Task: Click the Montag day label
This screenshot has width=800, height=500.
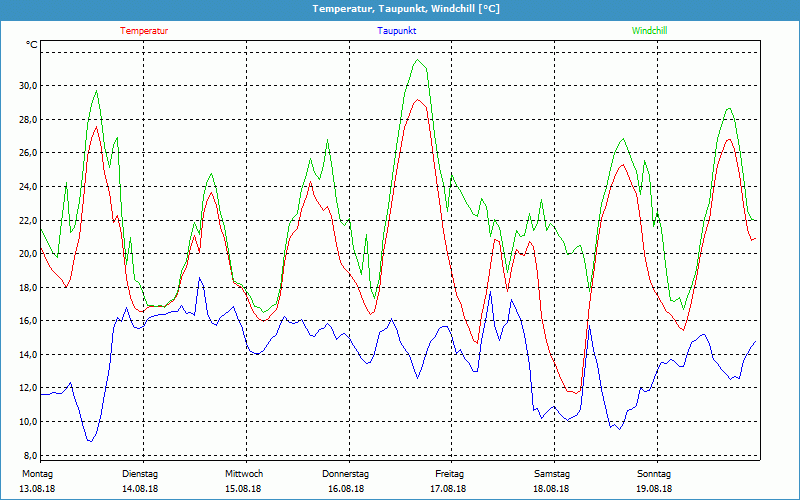Action: click(x=37, y=474)
